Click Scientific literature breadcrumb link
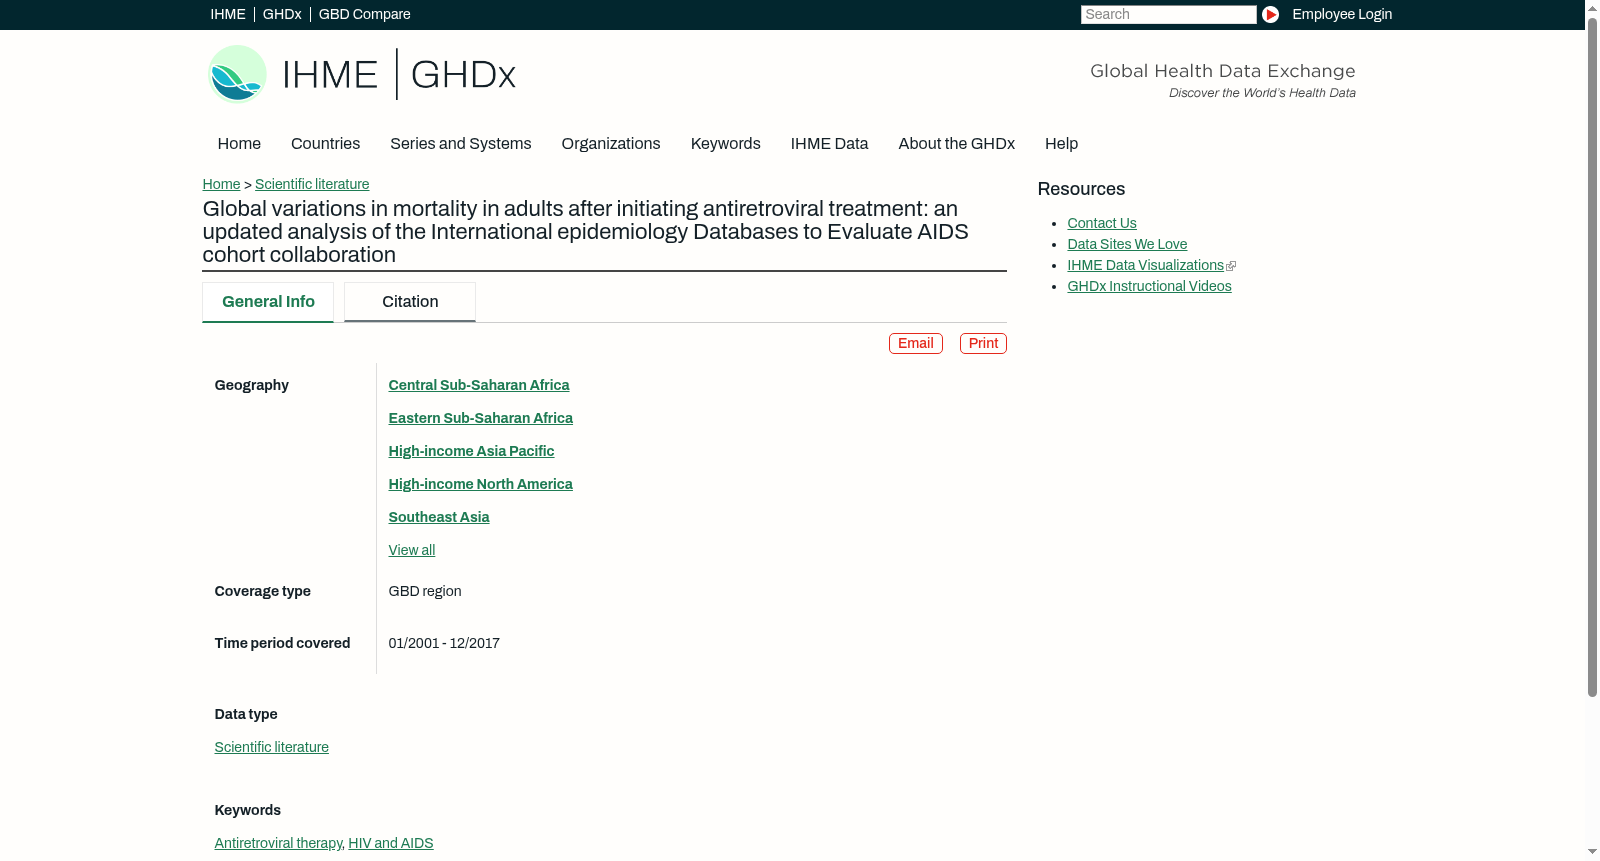 pyautogui.click(x=312, y=184)
